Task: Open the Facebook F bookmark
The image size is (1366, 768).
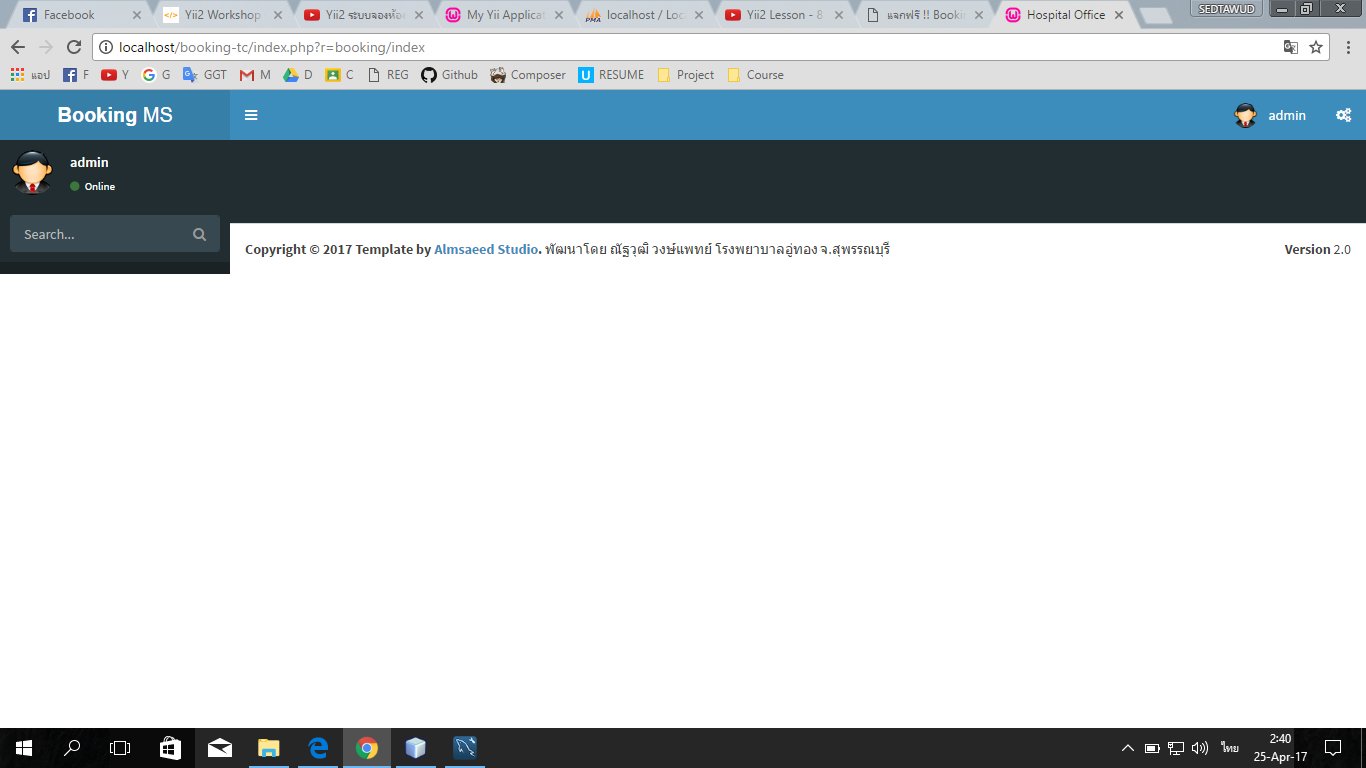Action: click(x=76, y=75)
